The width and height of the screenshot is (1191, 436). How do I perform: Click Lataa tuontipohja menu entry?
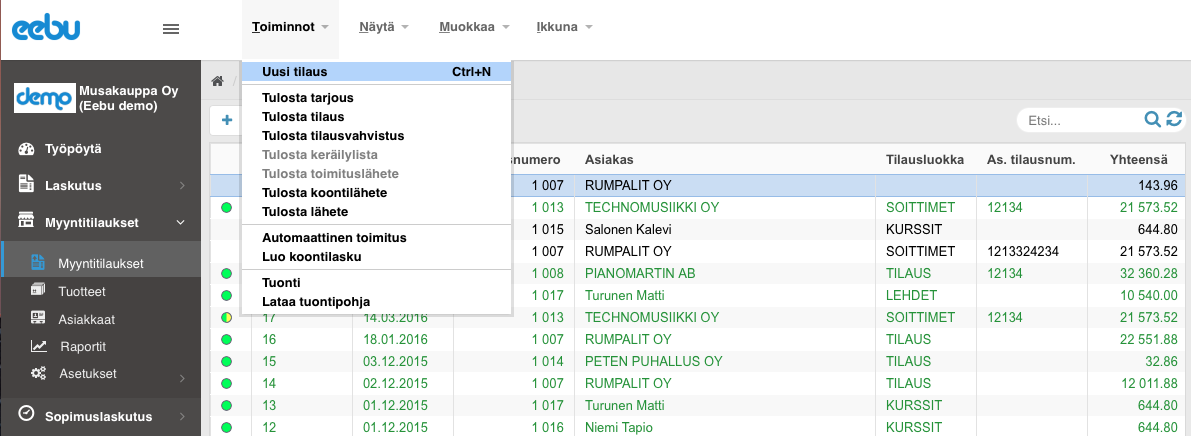coord(315,300)
